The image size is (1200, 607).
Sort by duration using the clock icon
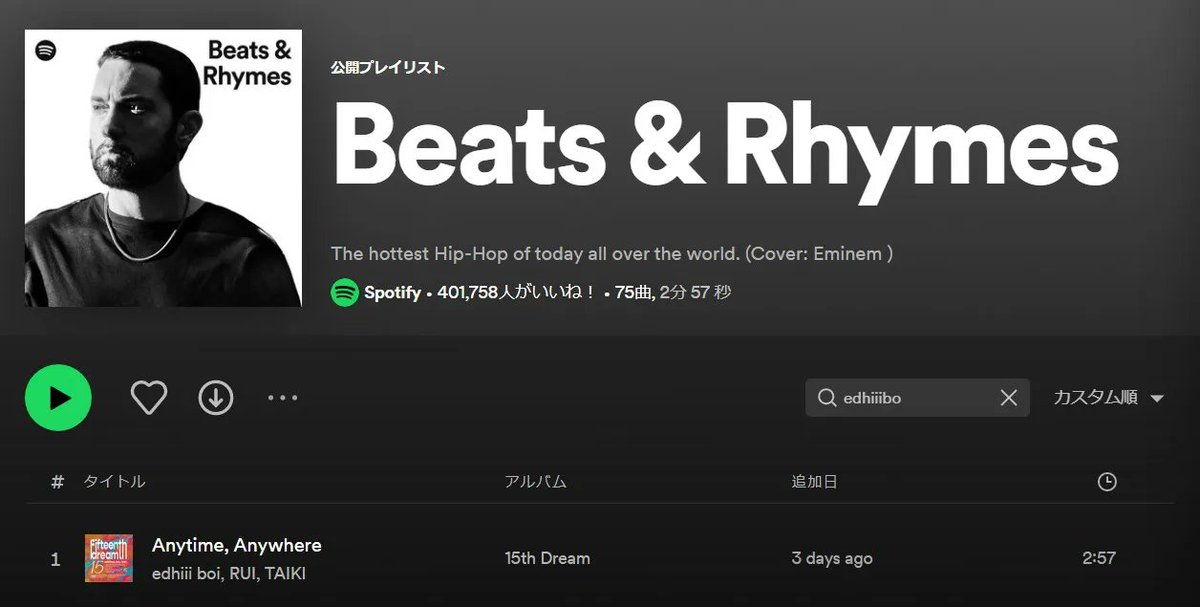click(1106, 482)
